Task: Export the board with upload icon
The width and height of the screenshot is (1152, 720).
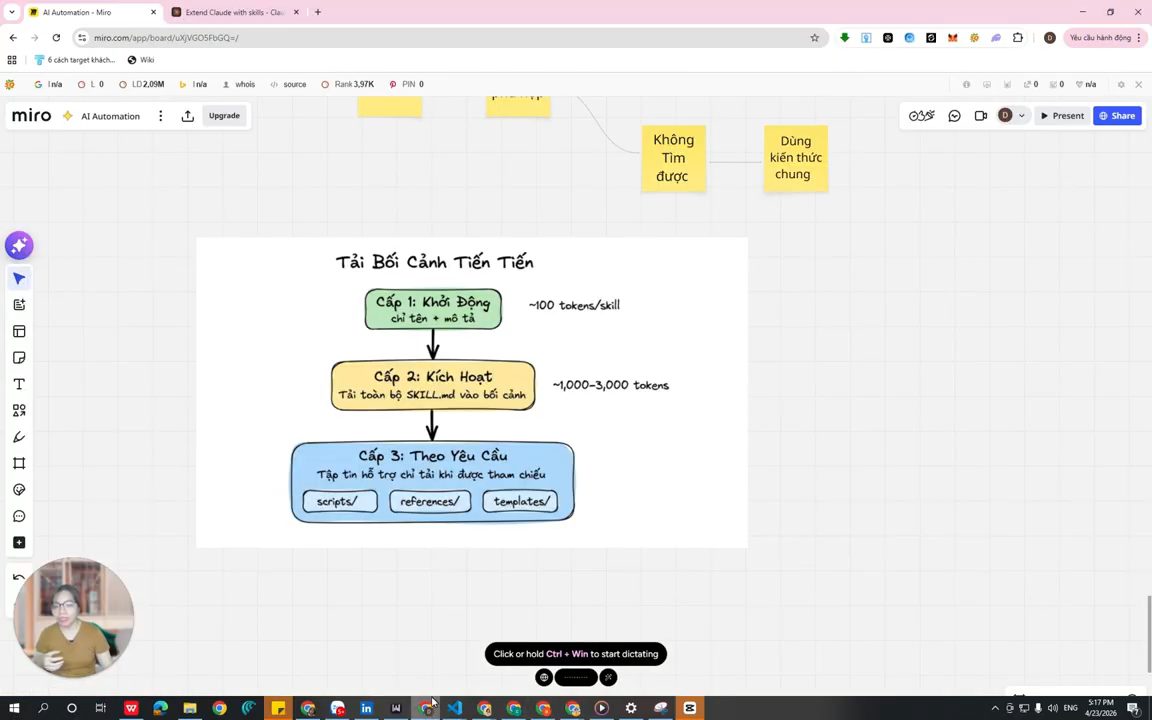Action: (187, 116)
